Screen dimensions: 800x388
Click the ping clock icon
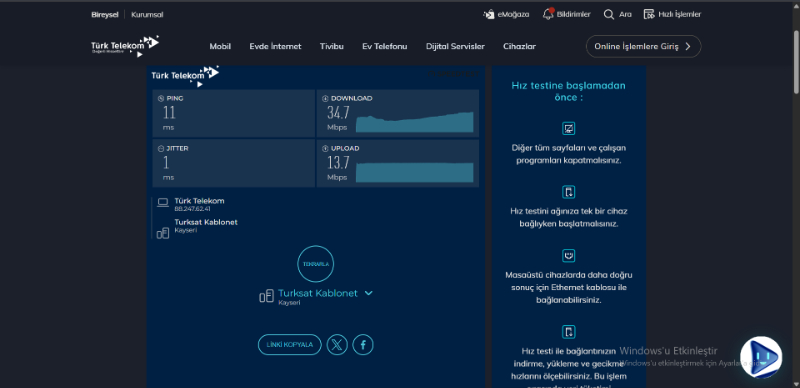(x=161, y=98)
